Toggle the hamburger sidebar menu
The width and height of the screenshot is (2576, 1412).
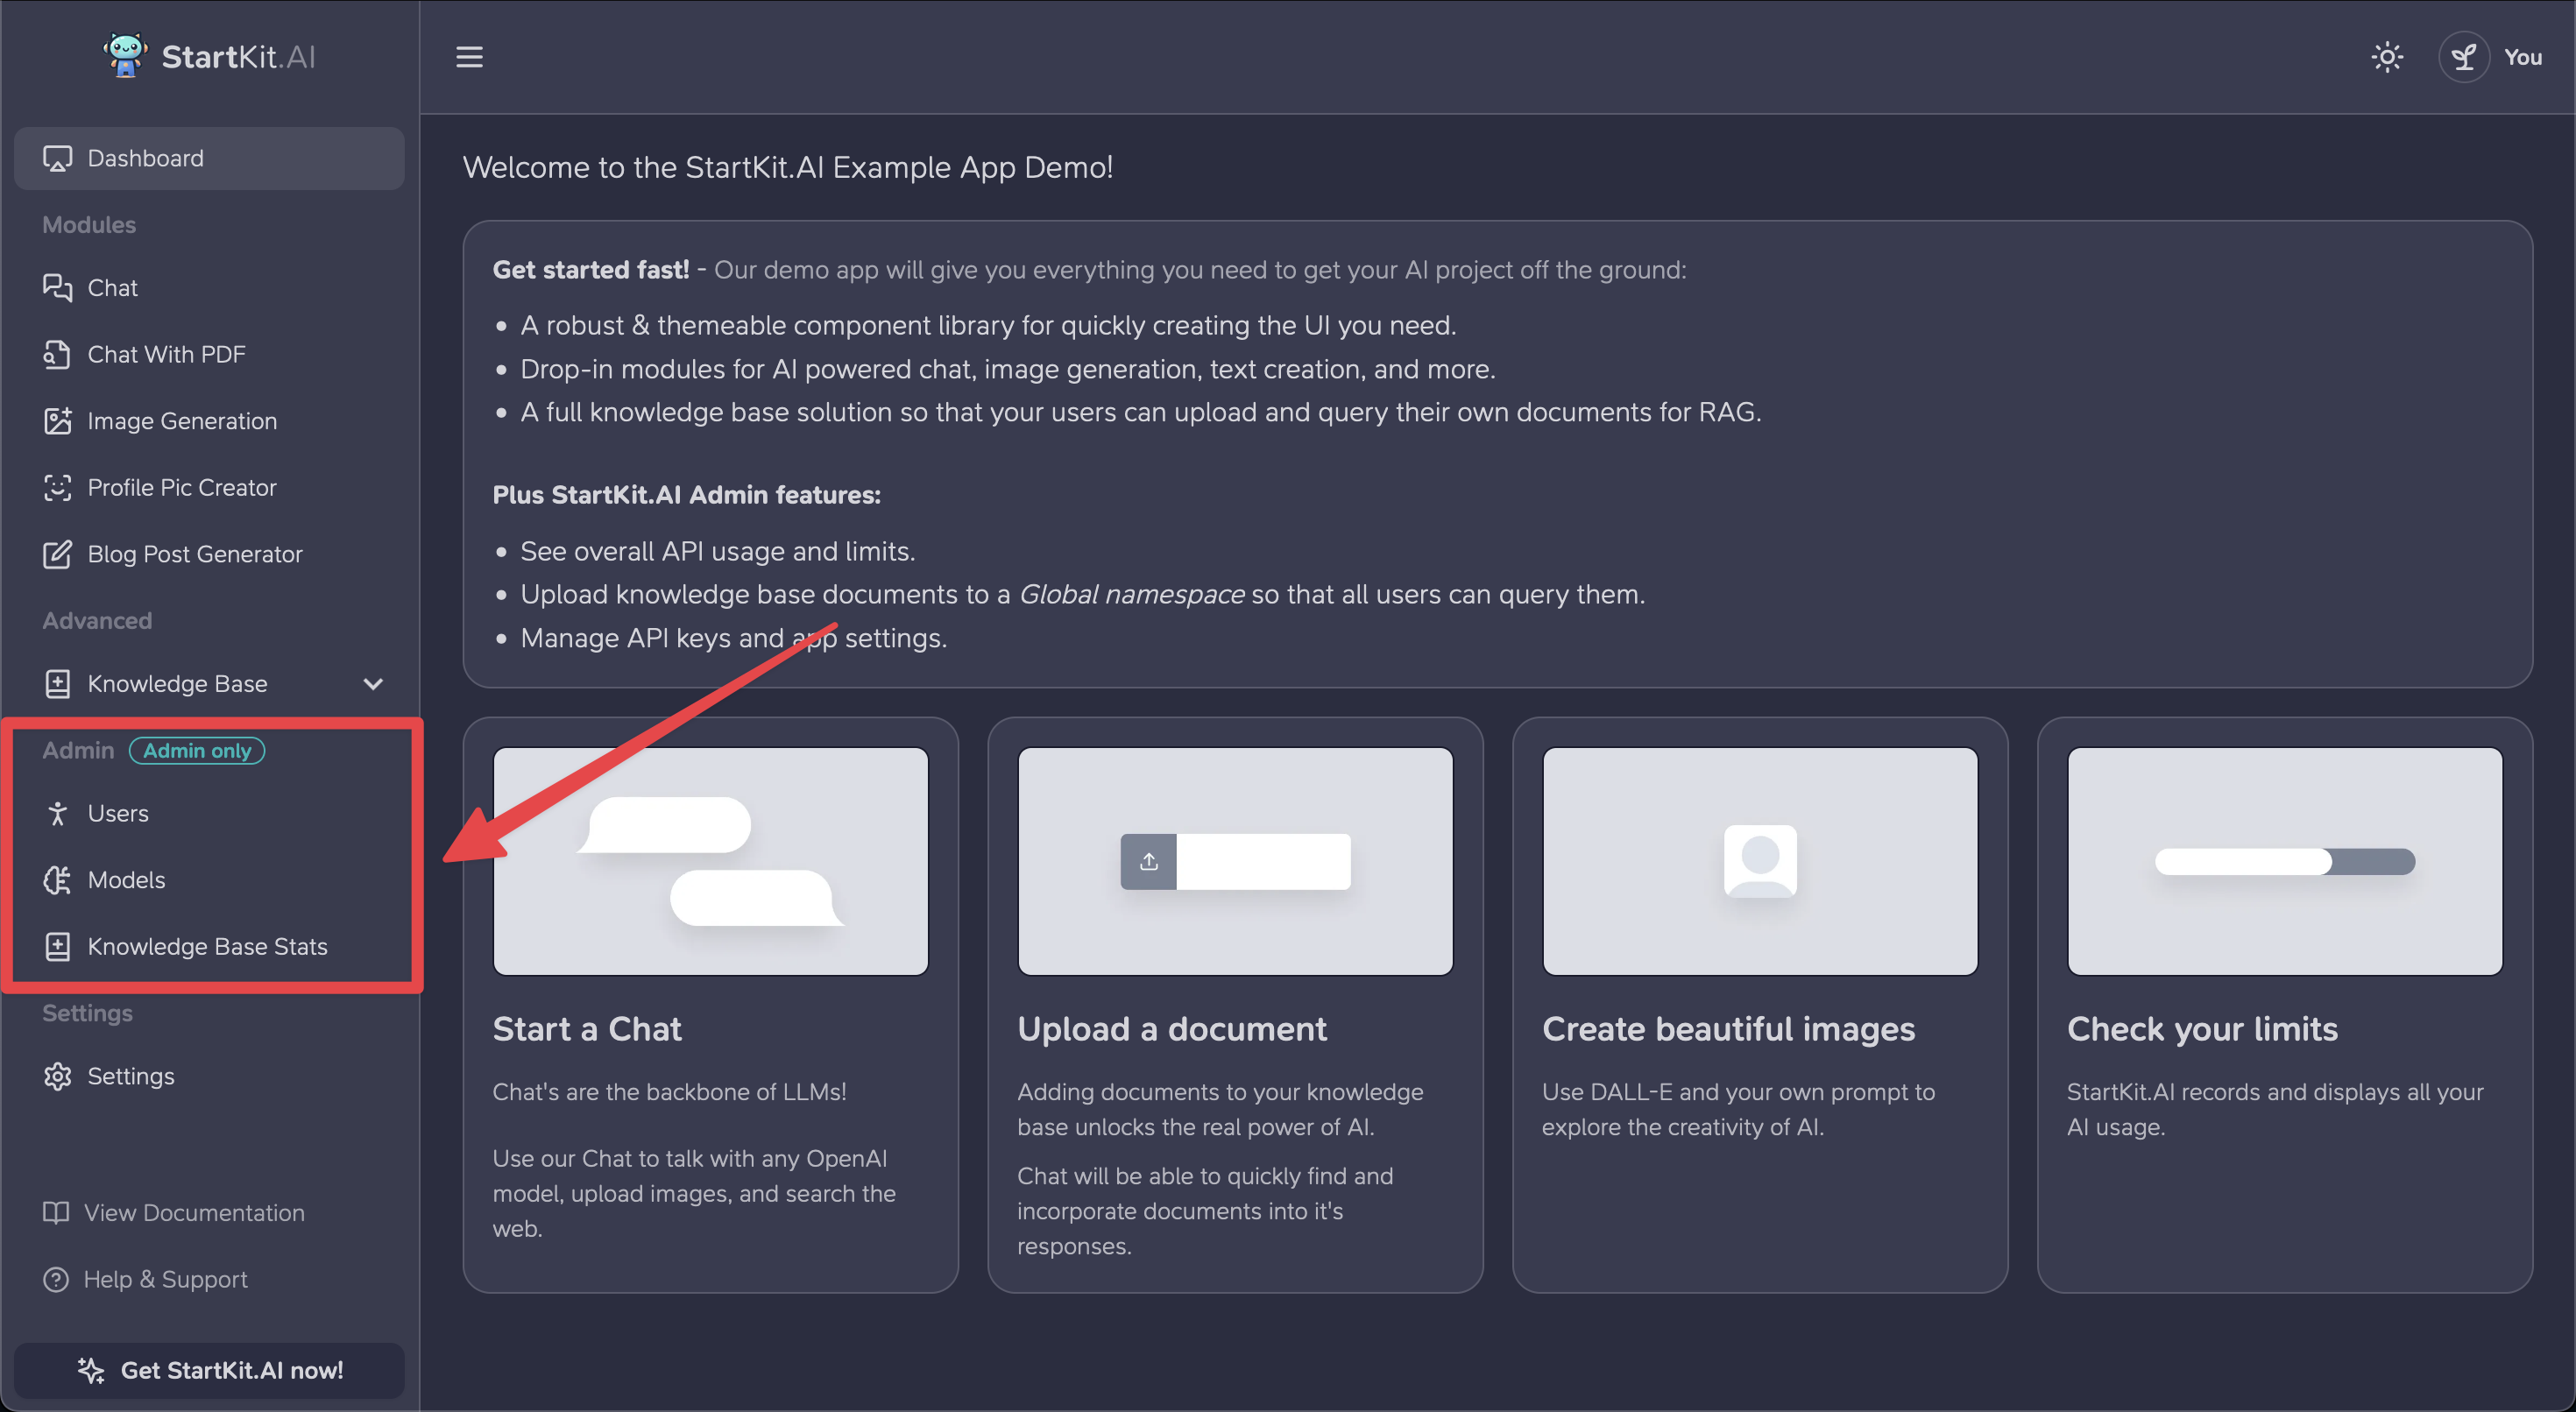[469, 57]
